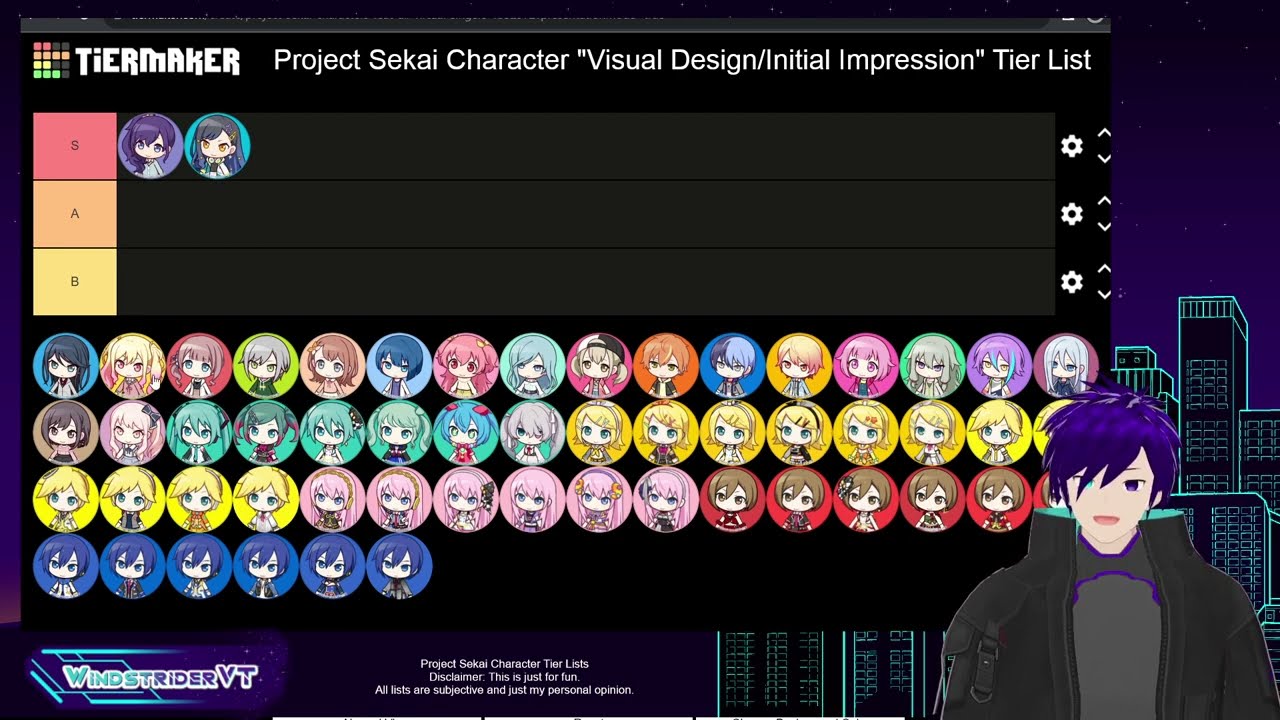Click the red S tier label

click(x=75, y=146)
